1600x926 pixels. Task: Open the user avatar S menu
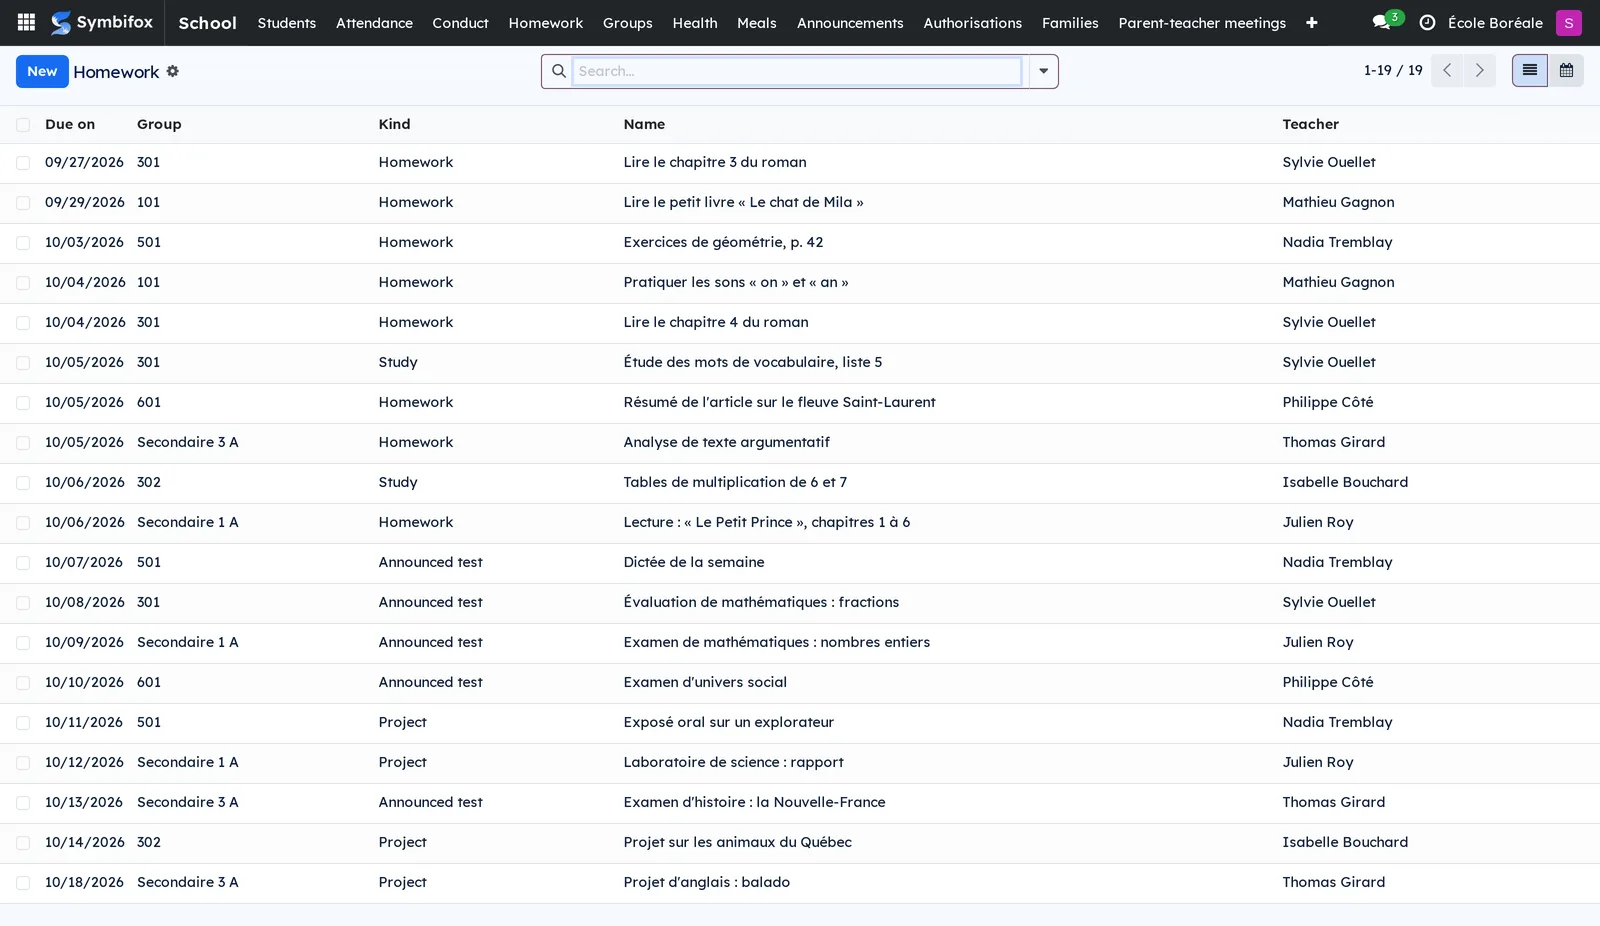click(x=1568, y=23)
